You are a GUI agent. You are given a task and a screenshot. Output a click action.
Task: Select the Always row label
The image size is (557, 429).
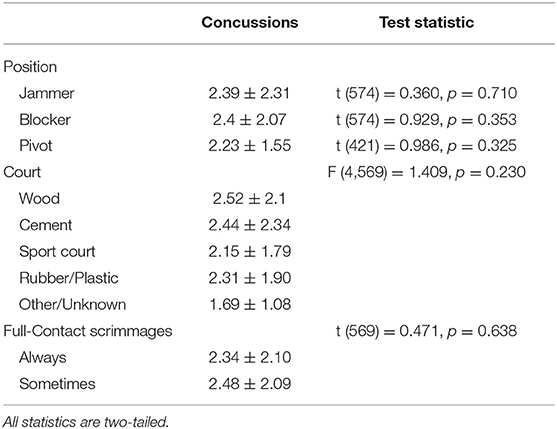(43, 357)
